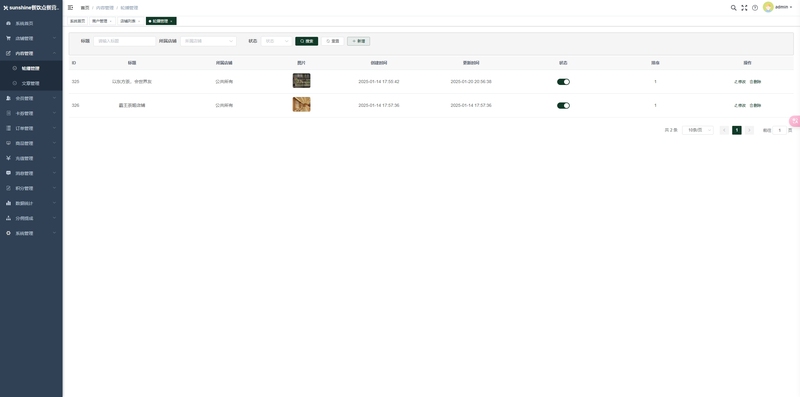Screen dimensions: 800x397
Task: Click the yen symbol sidebar icon
Action: tap(8, 158)
